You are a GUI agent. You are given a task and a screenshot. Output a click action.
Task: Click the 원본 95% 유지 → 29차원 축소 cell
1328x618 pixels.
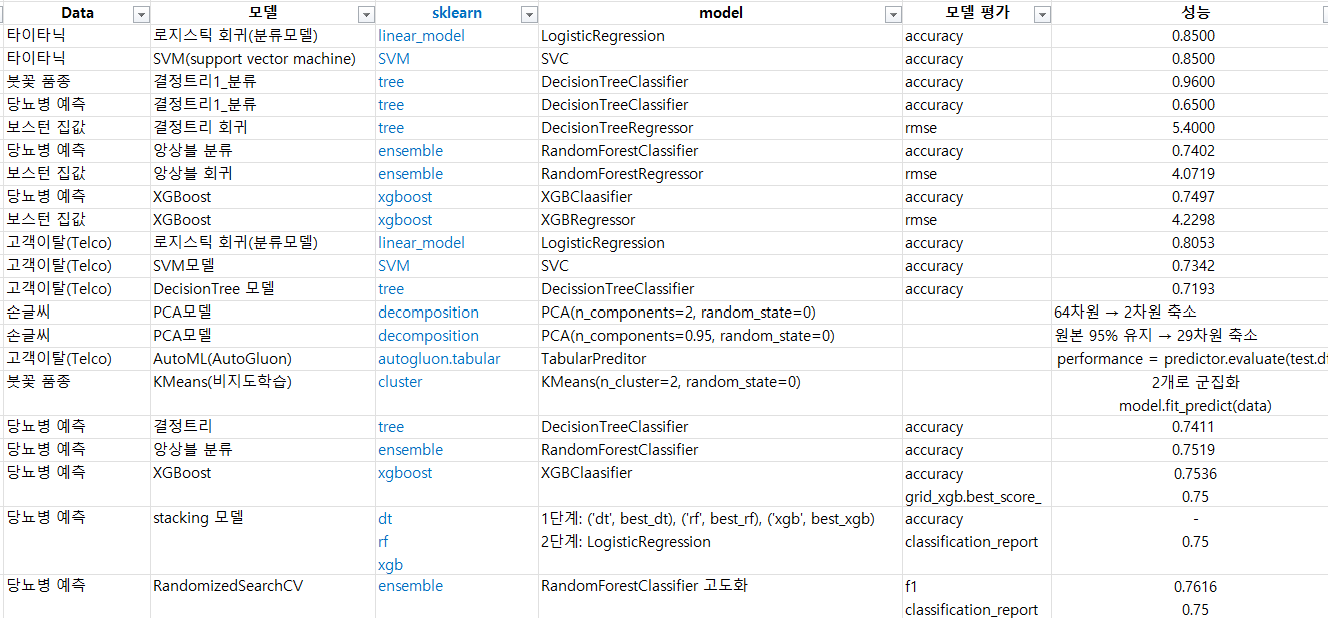pyautogui.click(x=1190, y=336)
